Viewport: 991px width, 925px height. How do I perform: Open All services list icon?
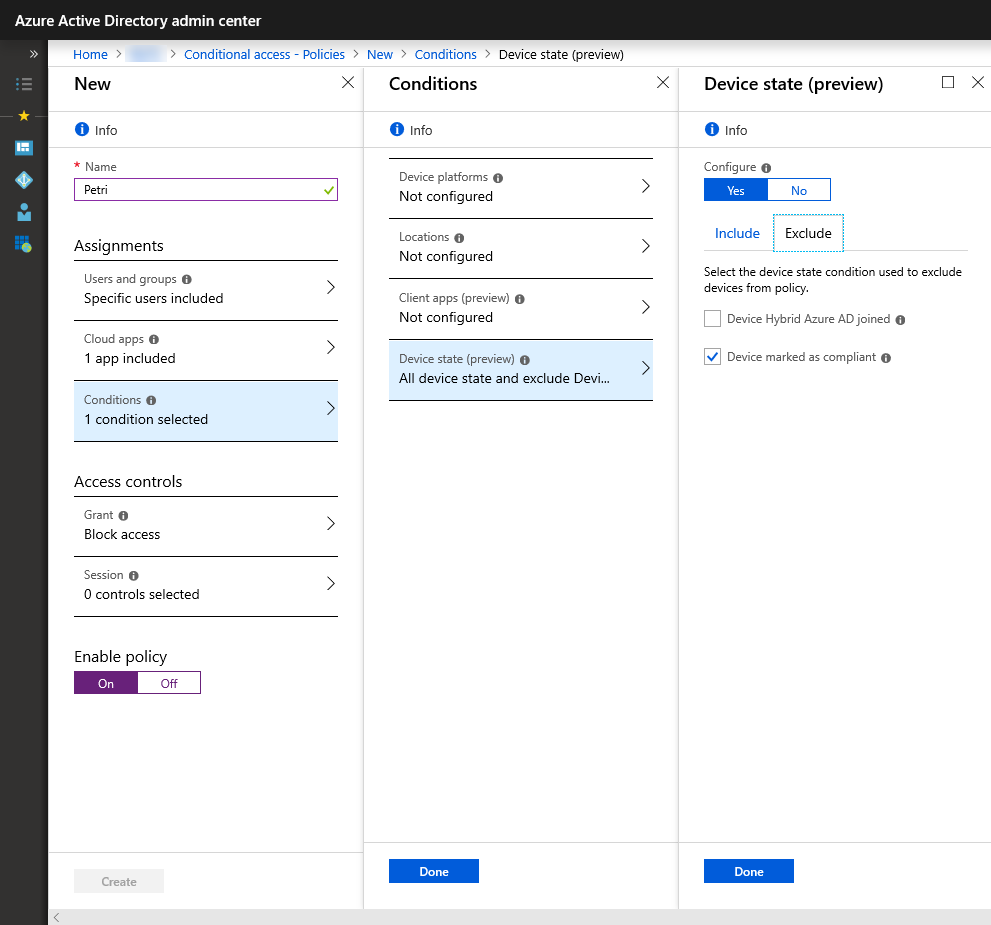[x=24, y=84]
